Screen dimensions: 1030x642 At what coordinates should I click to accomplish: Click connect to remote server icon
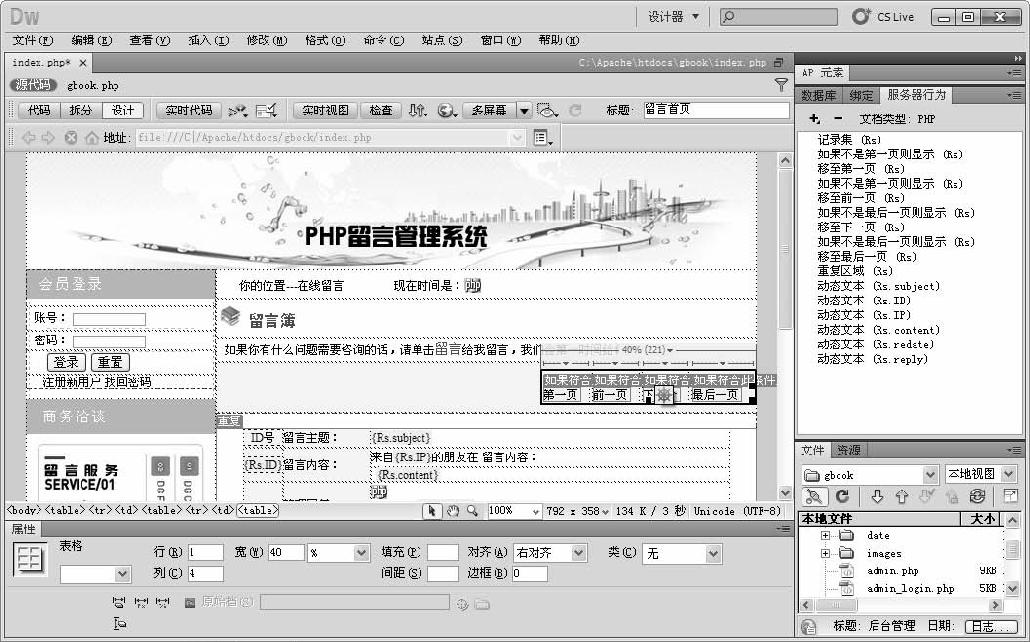coord(813,497)
